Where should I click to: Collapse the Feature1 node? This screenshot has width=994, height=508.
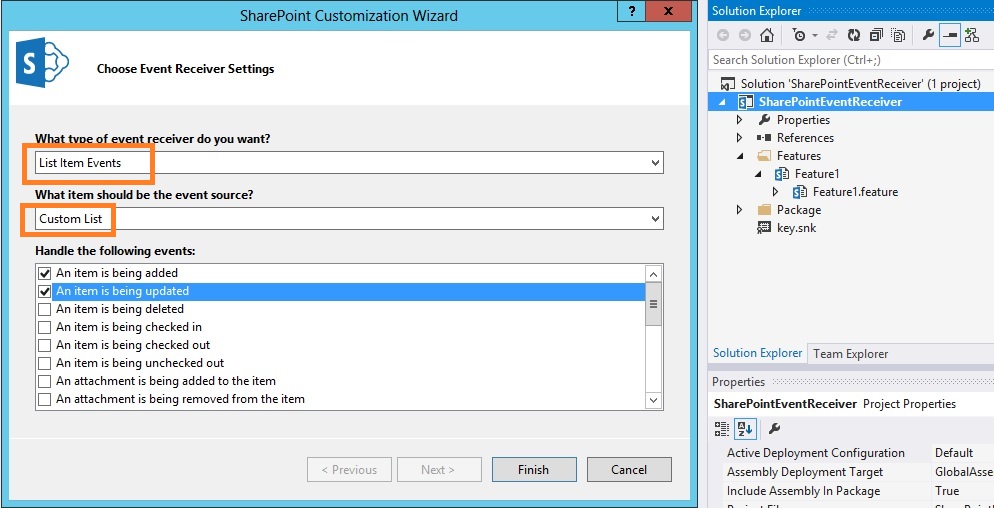click(x=758, y=174)
